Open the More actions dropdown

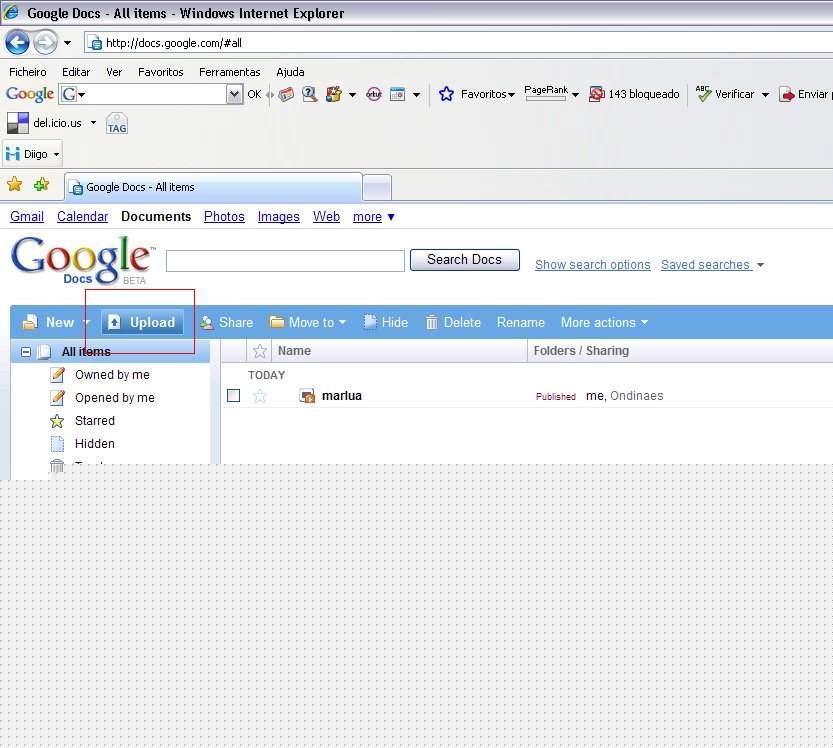pos(605,322)
